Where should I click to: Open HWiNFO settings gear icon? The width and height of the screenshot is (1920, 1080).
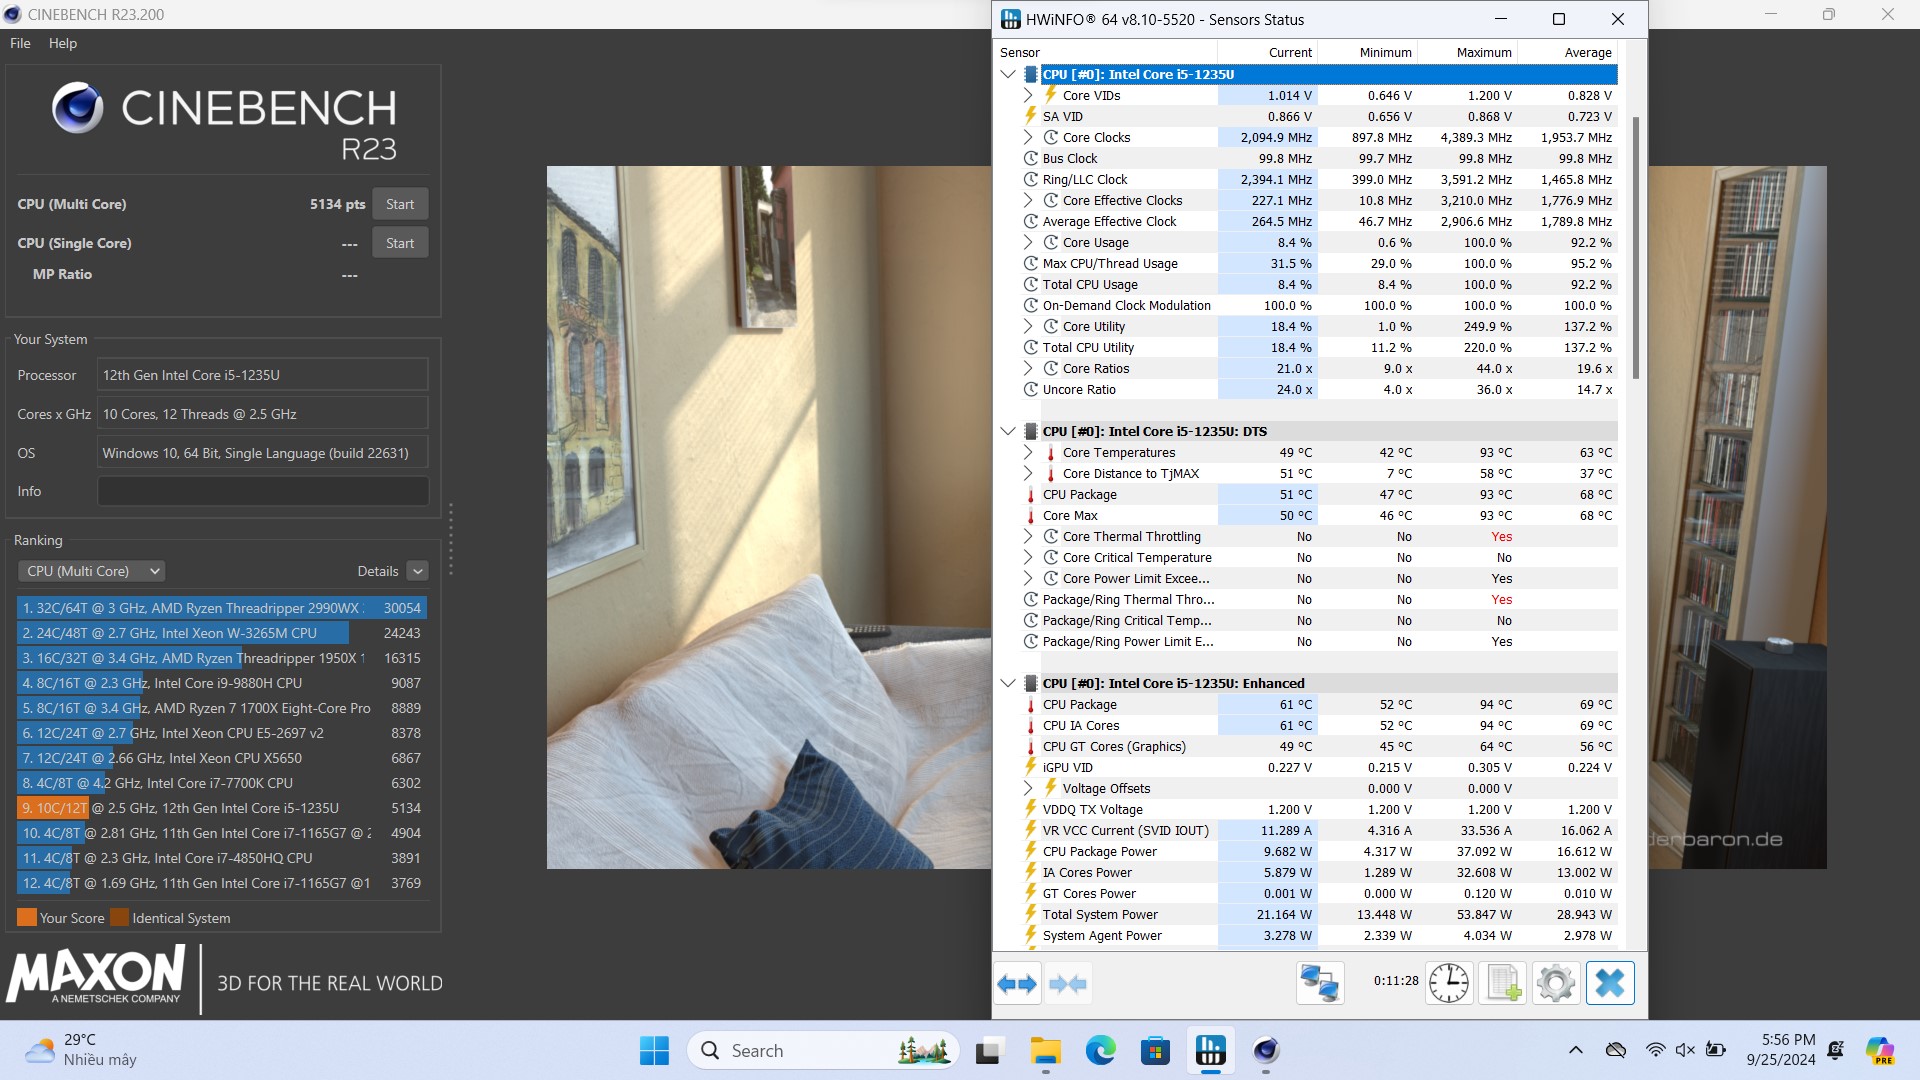(x=1556, y=984)
